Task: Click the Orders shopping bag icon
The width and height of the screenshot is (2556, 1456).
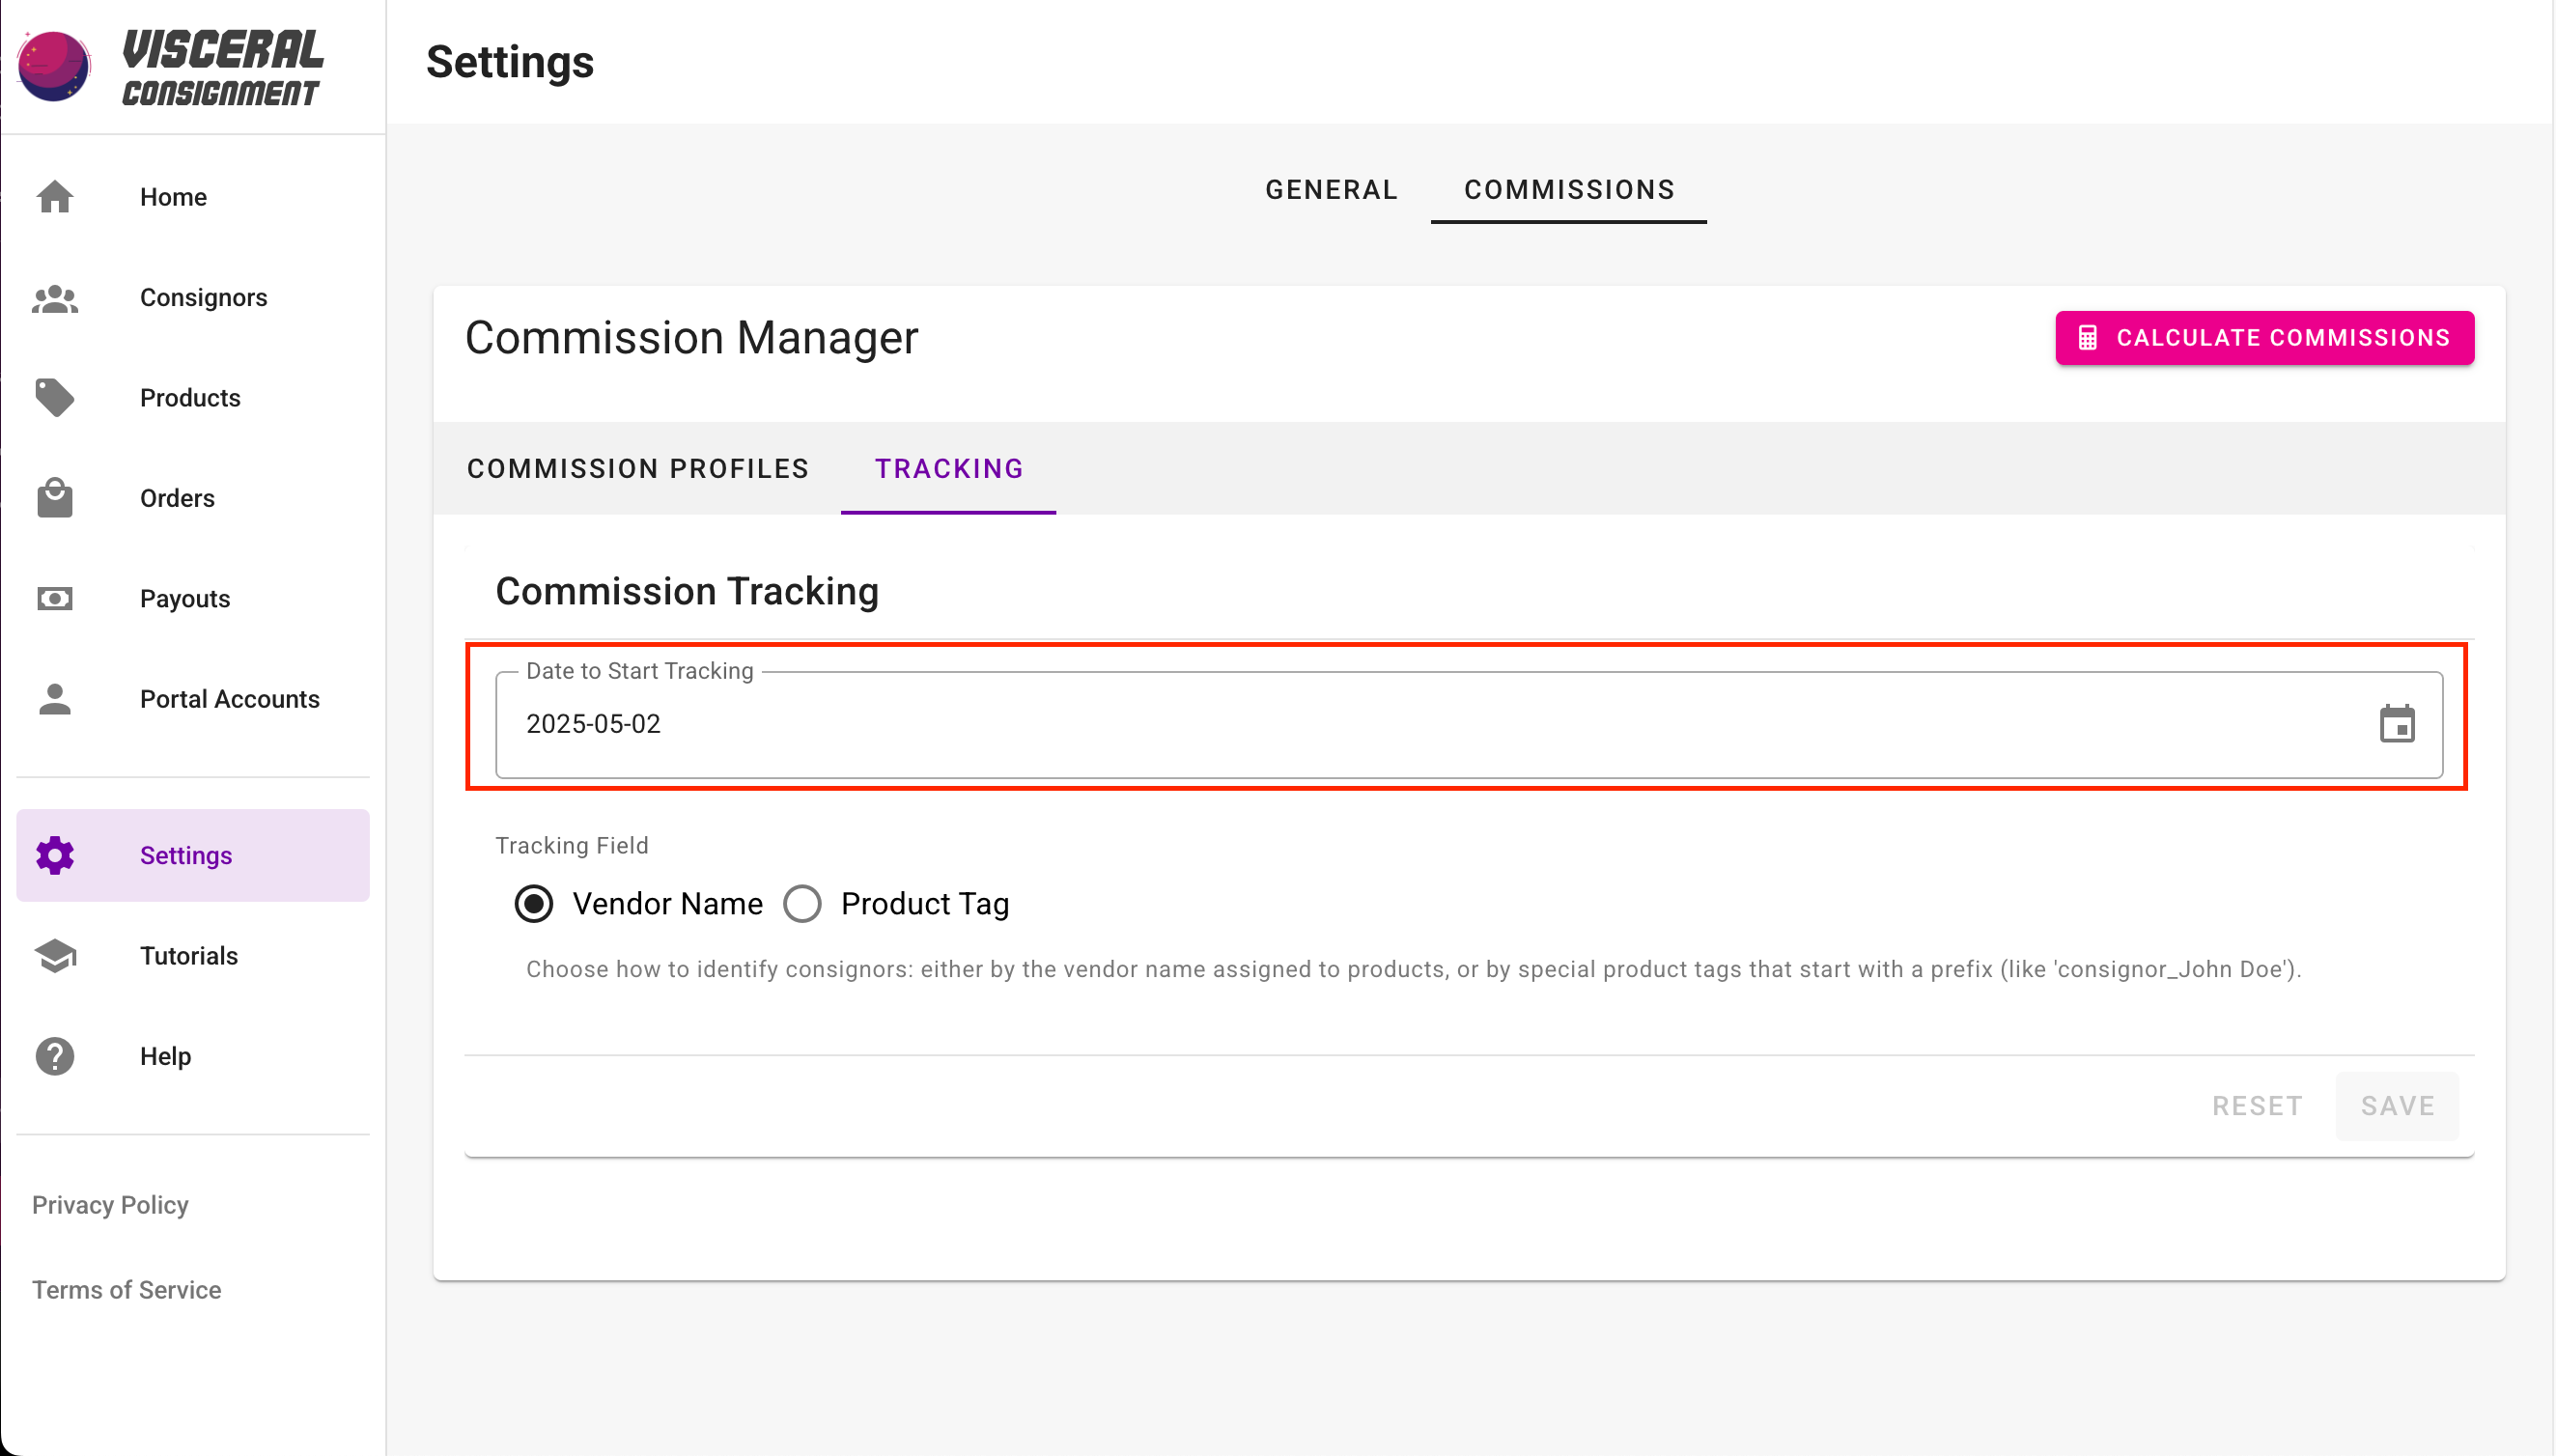Action: (55, 498)
